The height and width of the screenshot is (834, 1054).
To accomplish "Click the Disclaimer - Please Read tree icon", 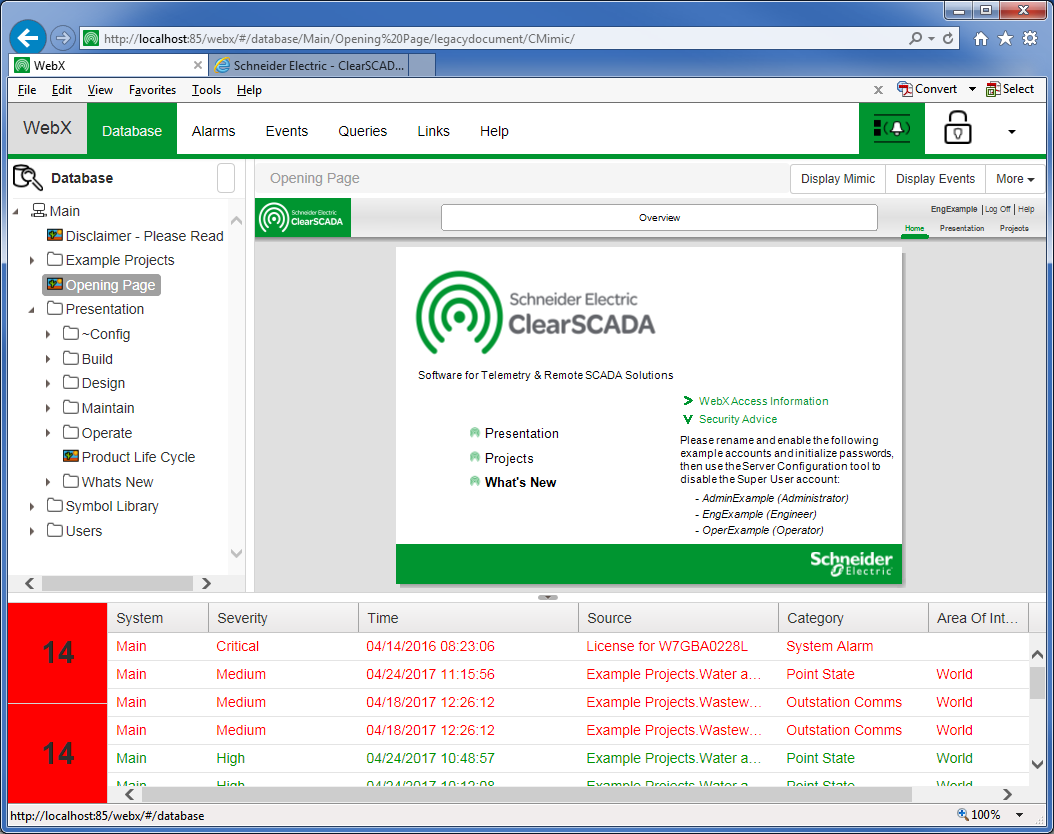I will (x=56, y=235).
